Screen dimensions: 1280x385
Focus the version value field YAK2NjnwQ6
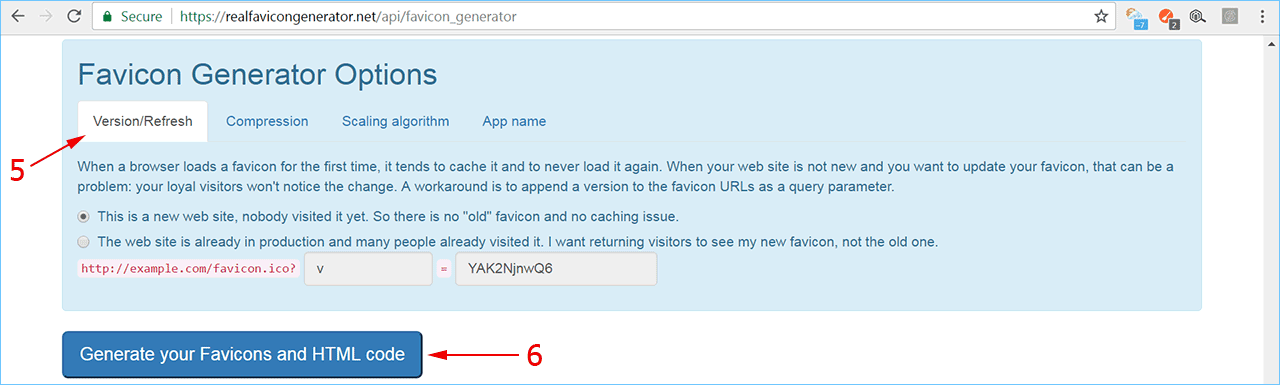point(556,269)
